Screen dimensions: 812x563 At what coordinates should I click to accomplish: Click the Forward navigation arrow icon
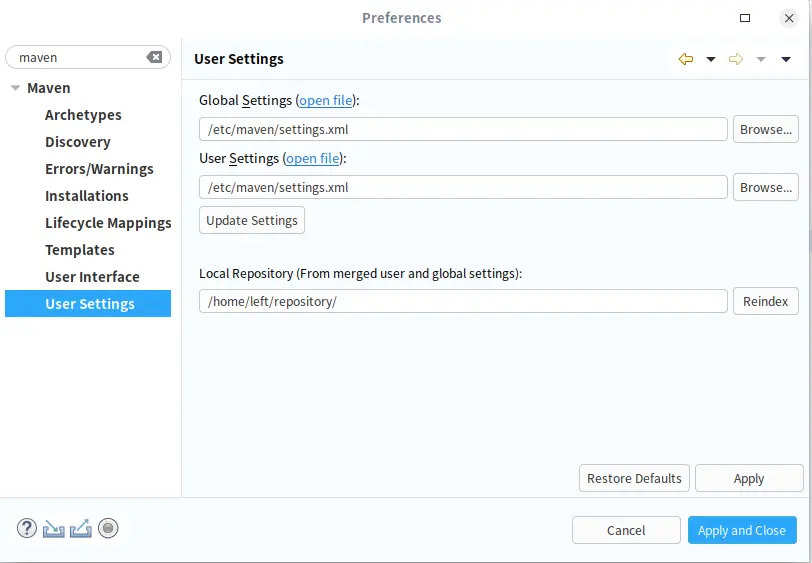735,59
